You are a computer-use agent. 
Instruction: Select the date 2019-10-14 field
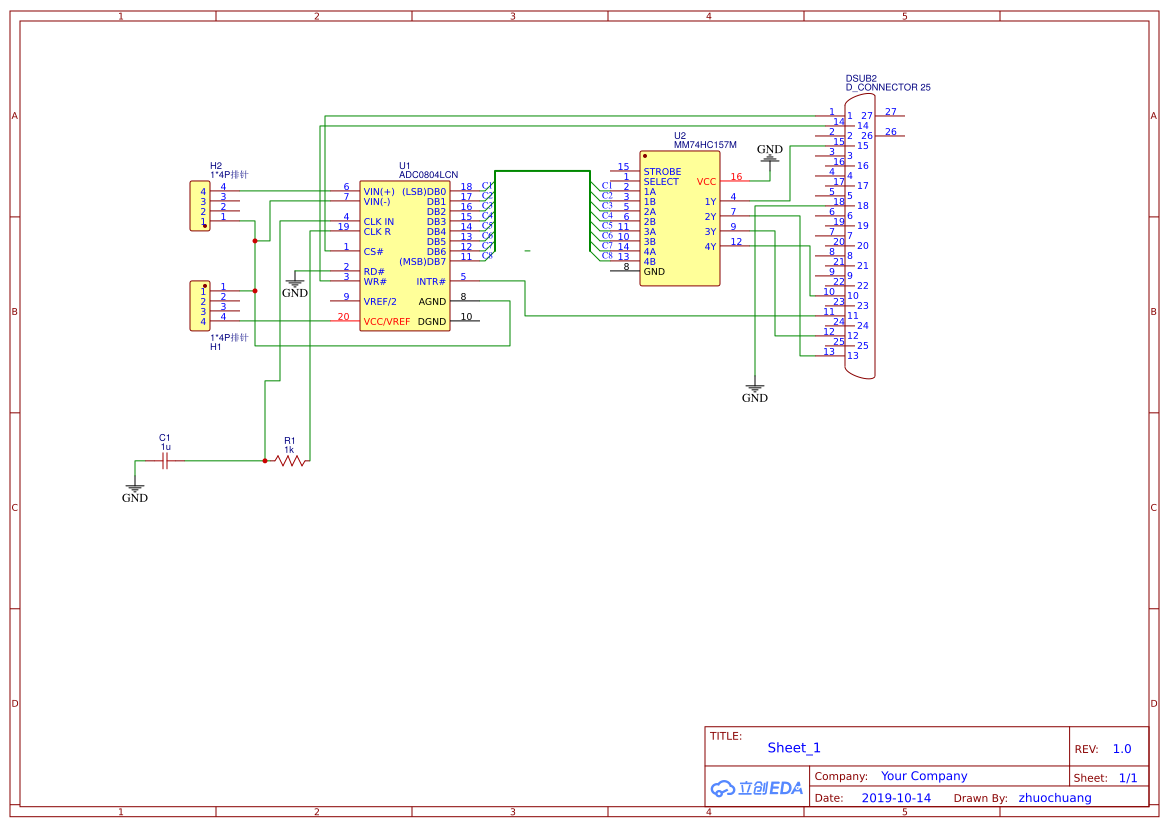pos(896,798)
